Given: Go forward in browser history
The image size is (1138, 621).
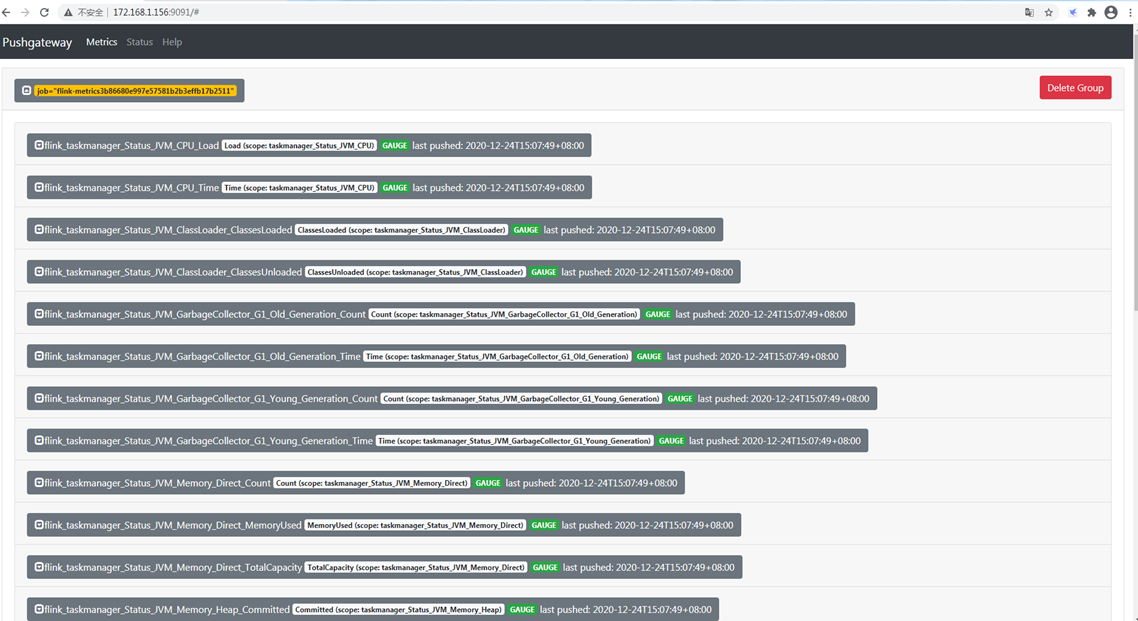Looking at the screenshot, I should (x=25, y=12).
